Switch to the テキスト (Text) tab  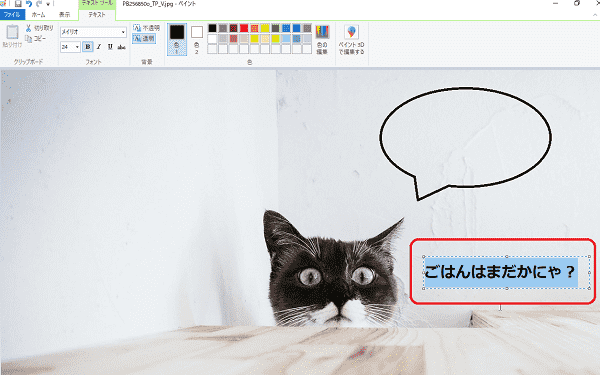[x=97, y=15]
